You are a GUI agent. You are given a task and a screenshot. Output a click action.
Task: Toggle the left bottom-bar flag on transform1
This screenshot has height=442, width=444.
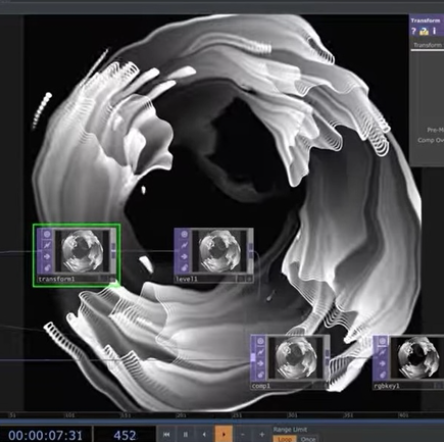coord(104,279)
